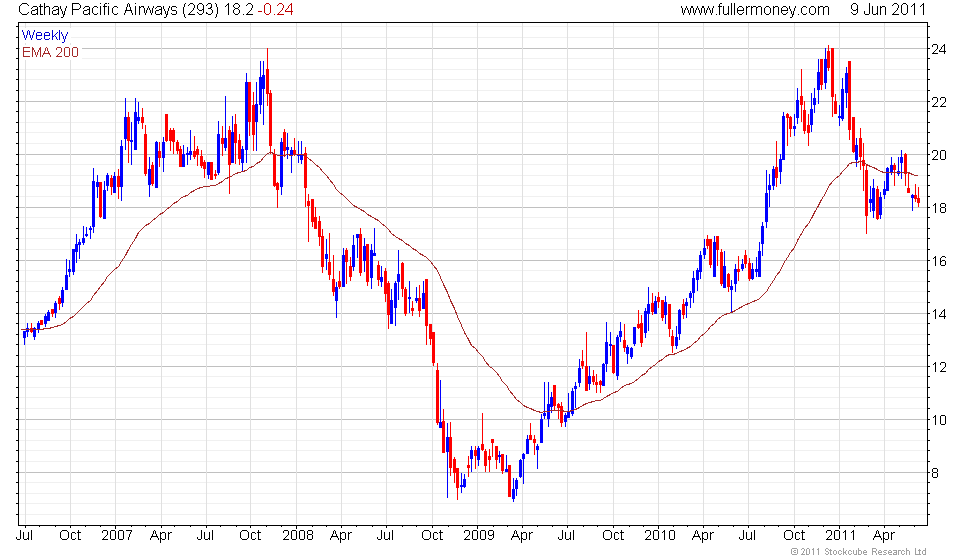Click the x-axis label '2011'
The image size is (980, 560).
[840, 536]
